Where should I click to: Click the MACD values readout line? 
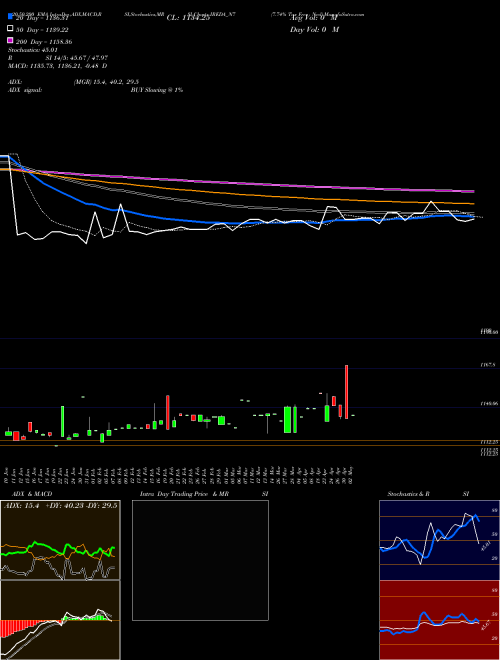coord(57,66)
